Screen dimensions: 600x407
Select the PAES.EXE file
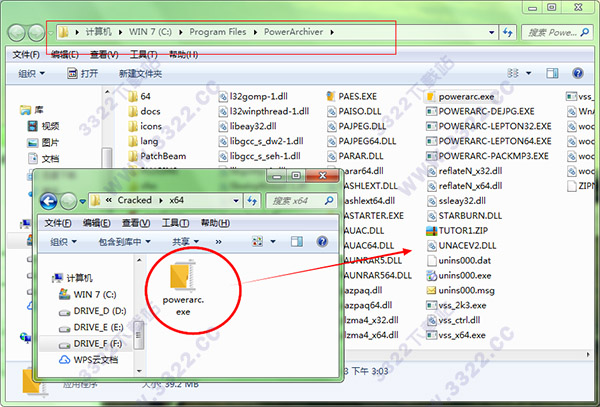[x=352, y=96]
